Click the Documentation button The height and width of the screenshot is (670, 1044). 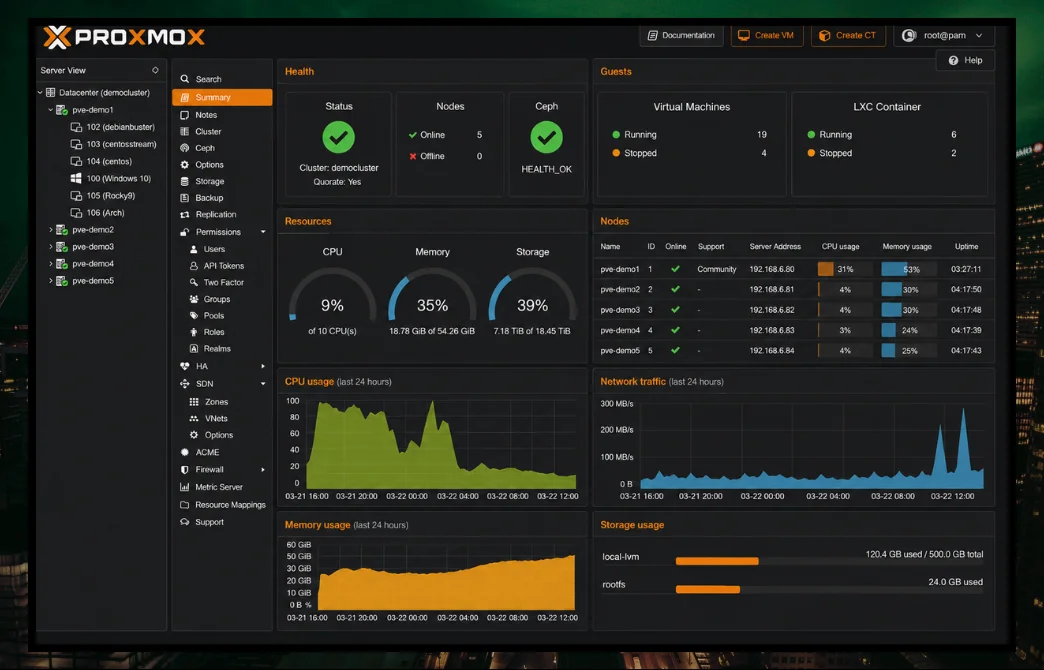click(x=681, y=35)
